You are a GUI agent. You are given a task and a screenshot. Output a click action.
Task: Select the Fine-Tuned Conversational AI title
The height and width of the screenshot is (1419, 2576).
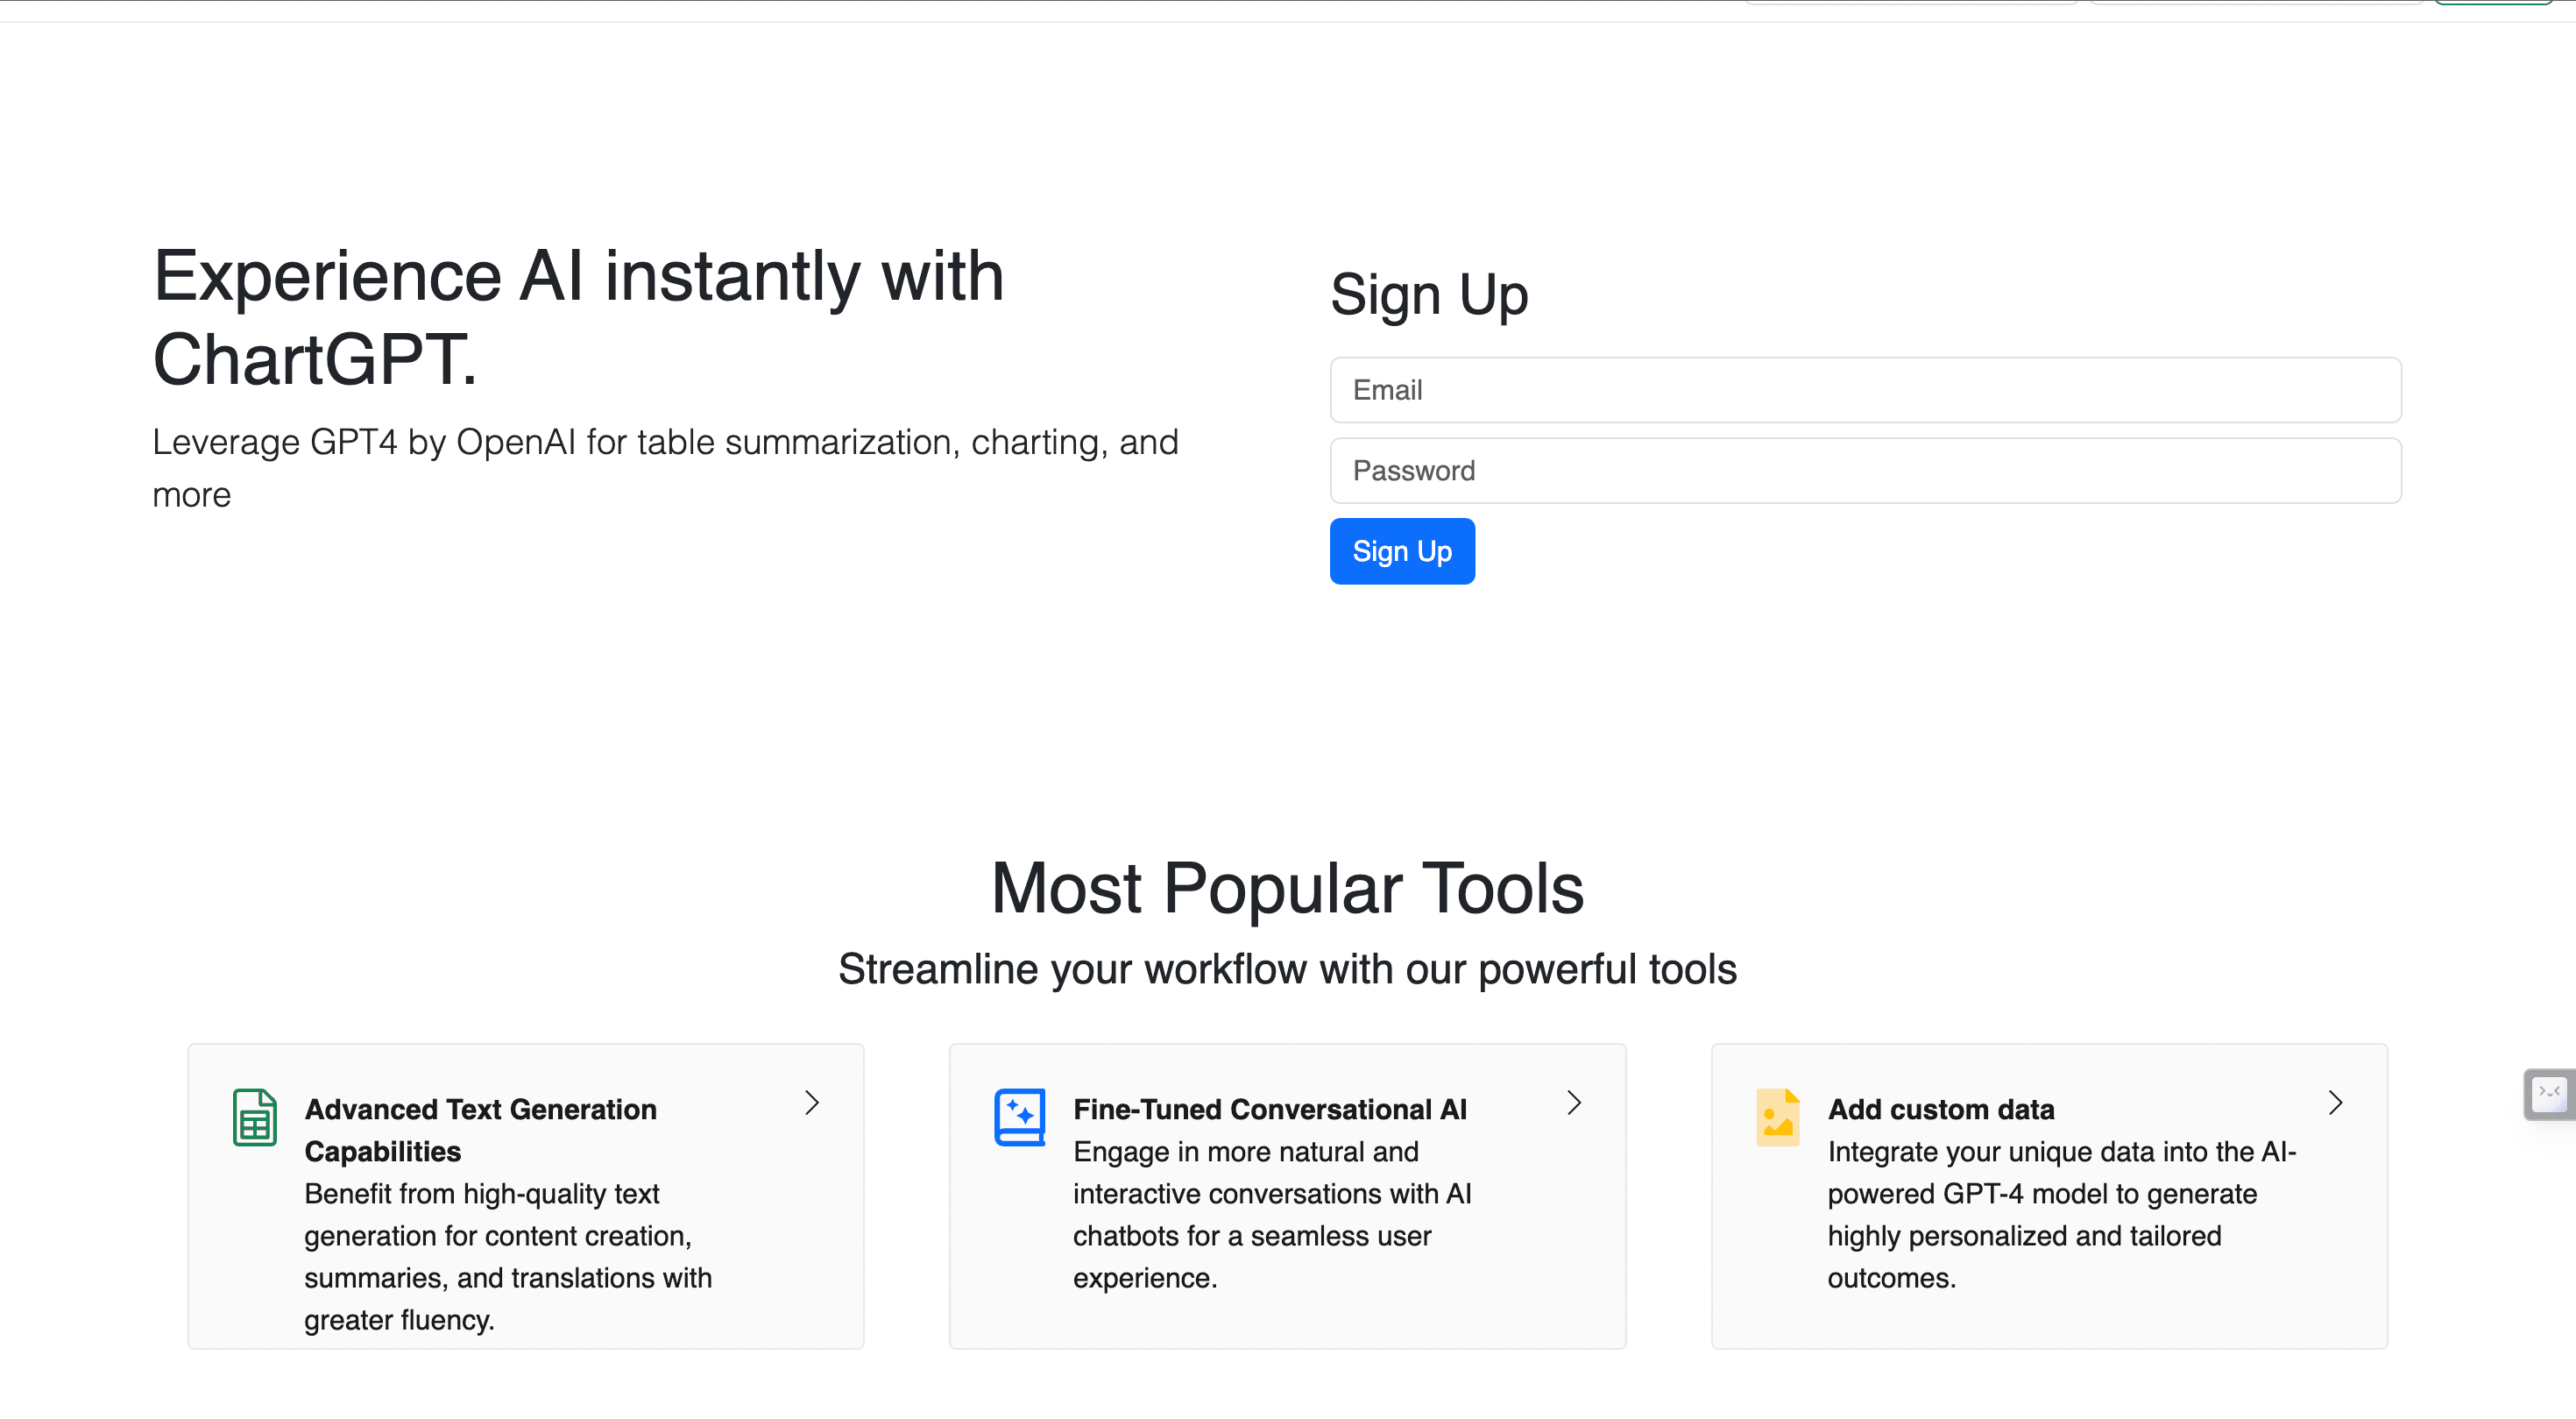point(1270,1109)
